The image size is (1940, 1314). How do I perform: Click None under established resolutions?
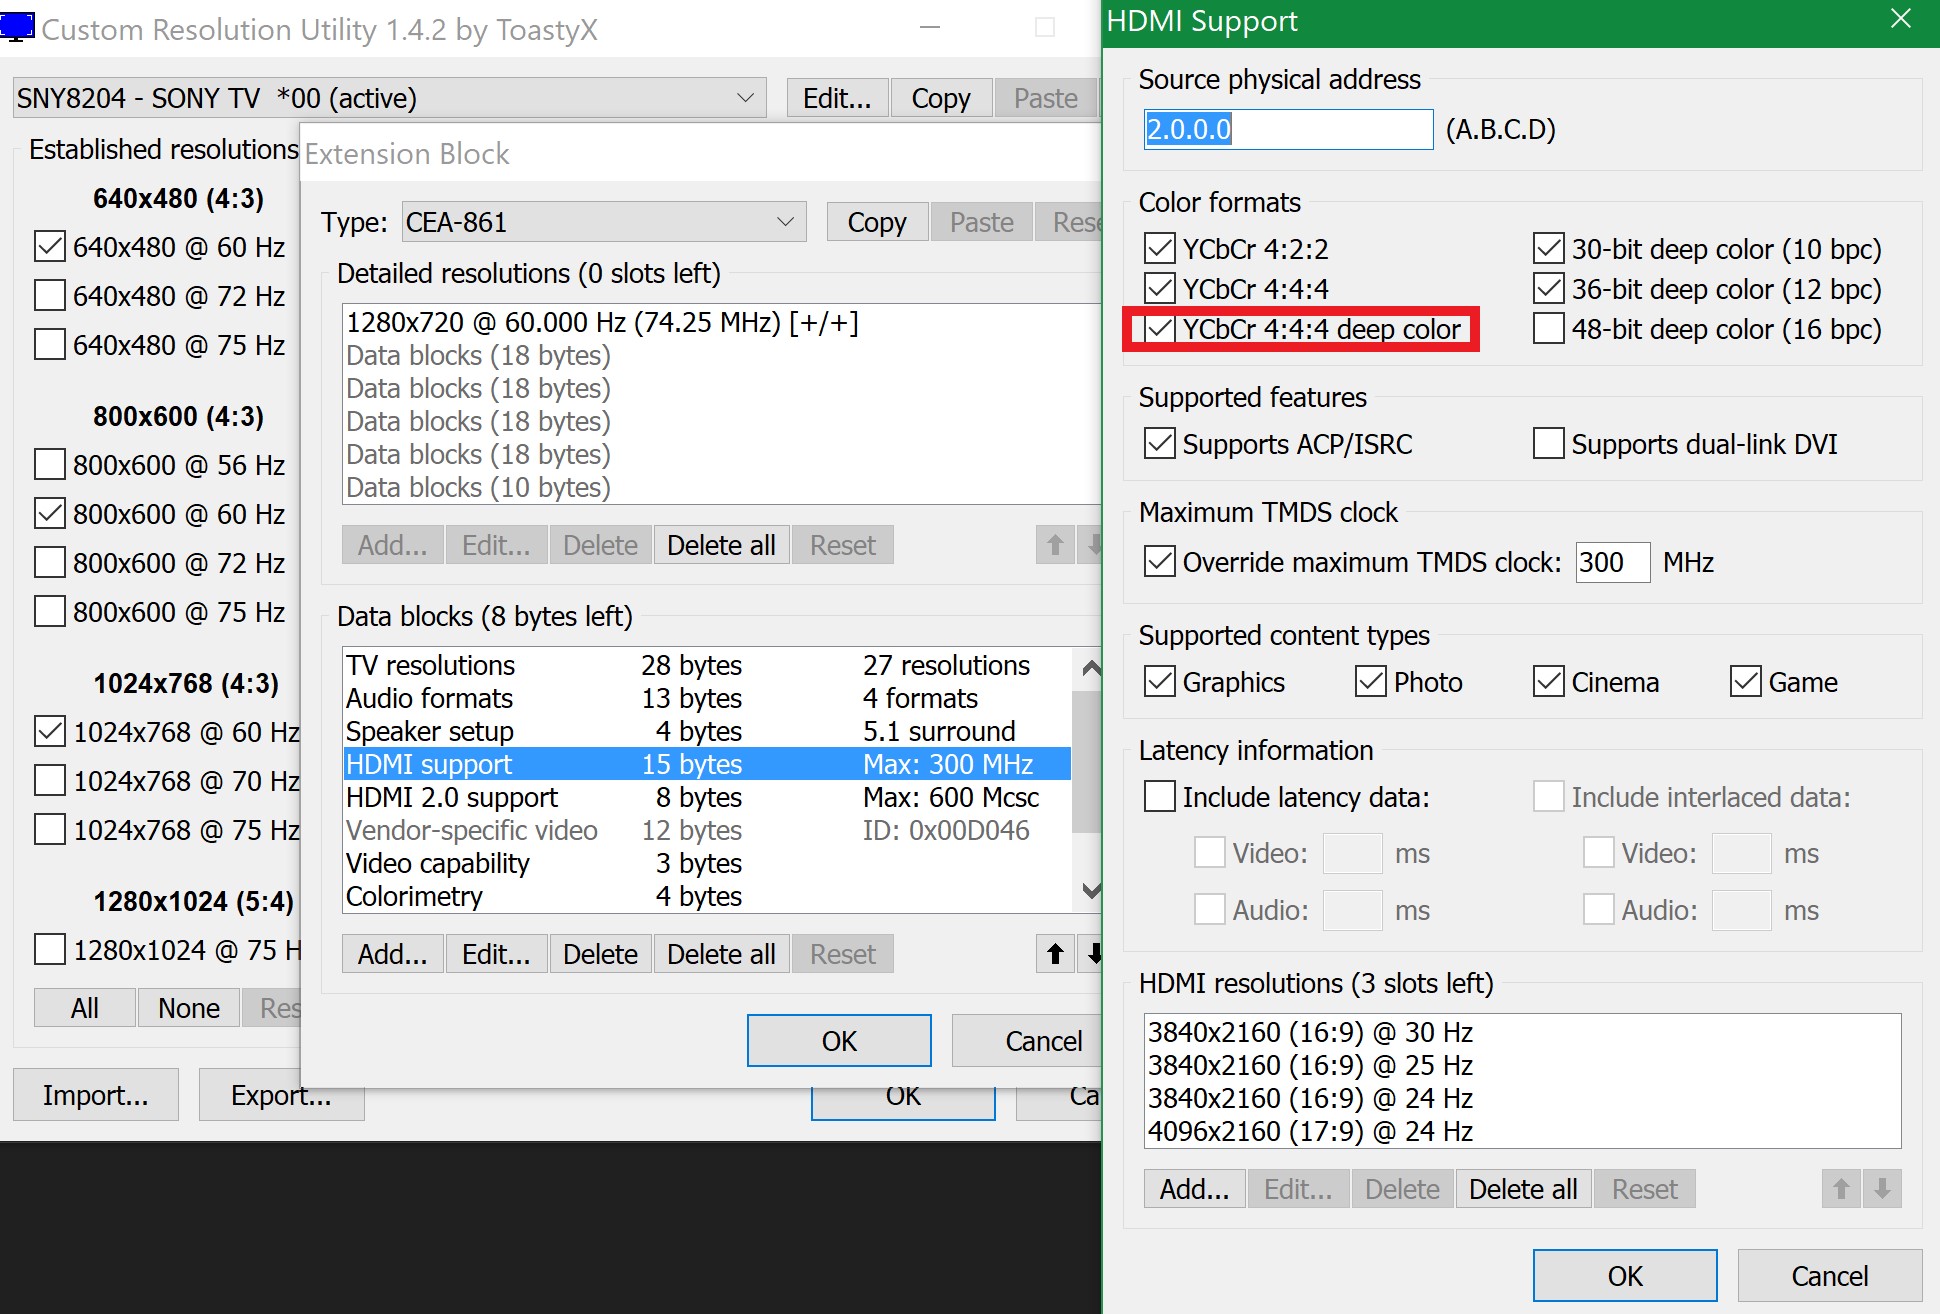point(189,1008)
